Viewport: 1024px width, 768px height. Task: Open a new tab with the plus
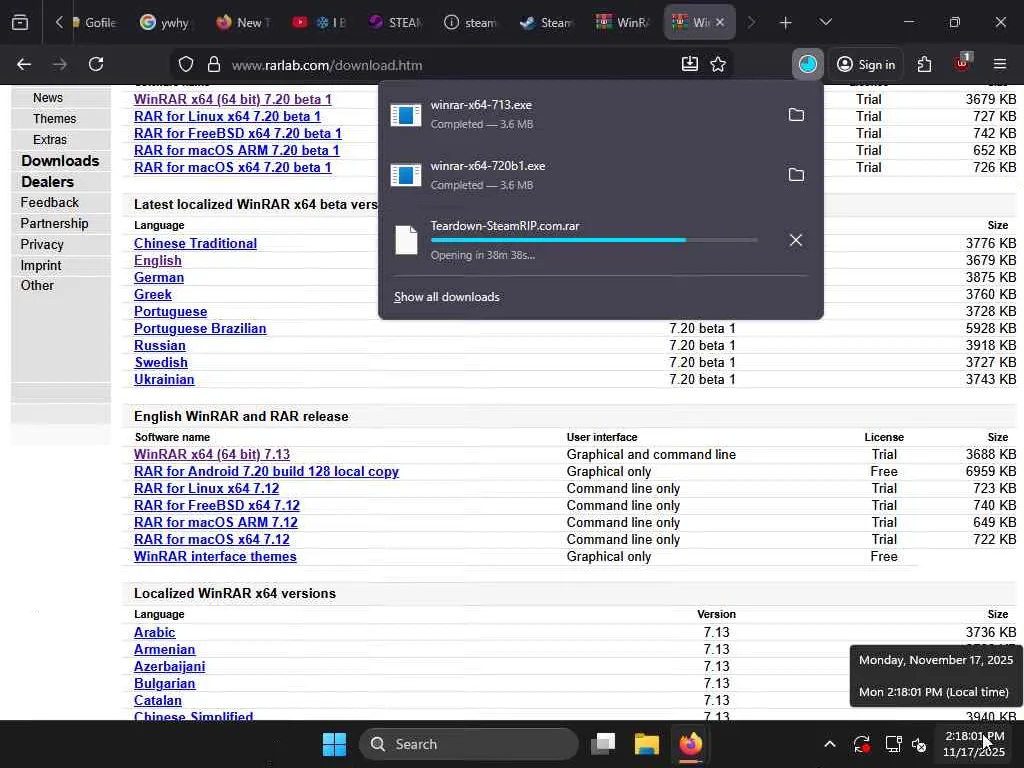(x=785, y=23)
